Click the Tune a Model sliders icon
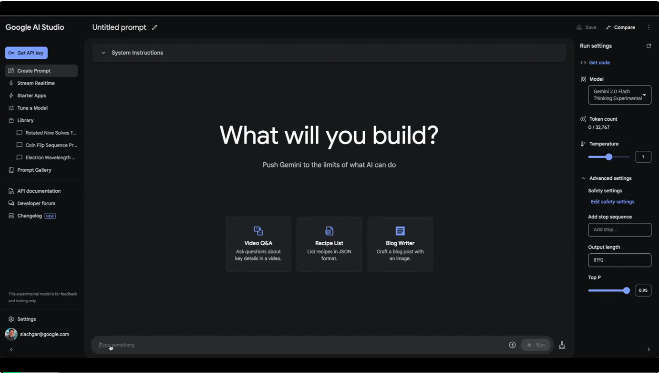659x373 pixels. [11, 108]
